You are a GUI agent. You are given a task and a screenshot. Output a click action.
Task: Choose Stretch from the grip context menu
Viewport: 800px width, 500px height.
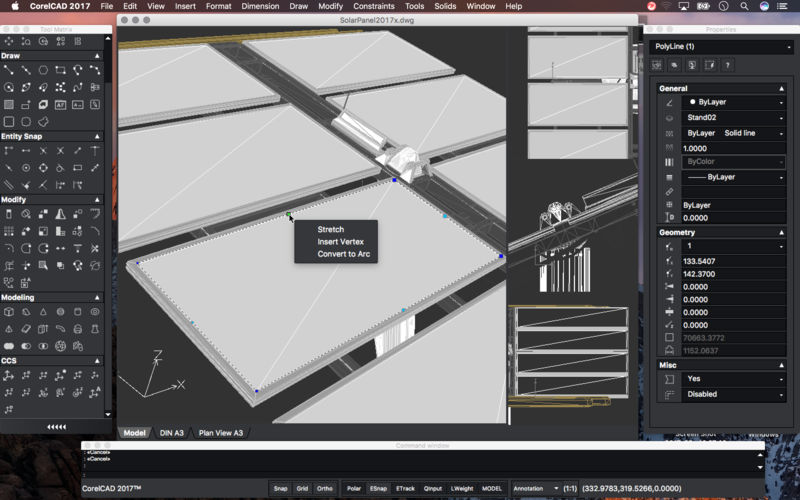pyautogui.click(x=331, y=230)
